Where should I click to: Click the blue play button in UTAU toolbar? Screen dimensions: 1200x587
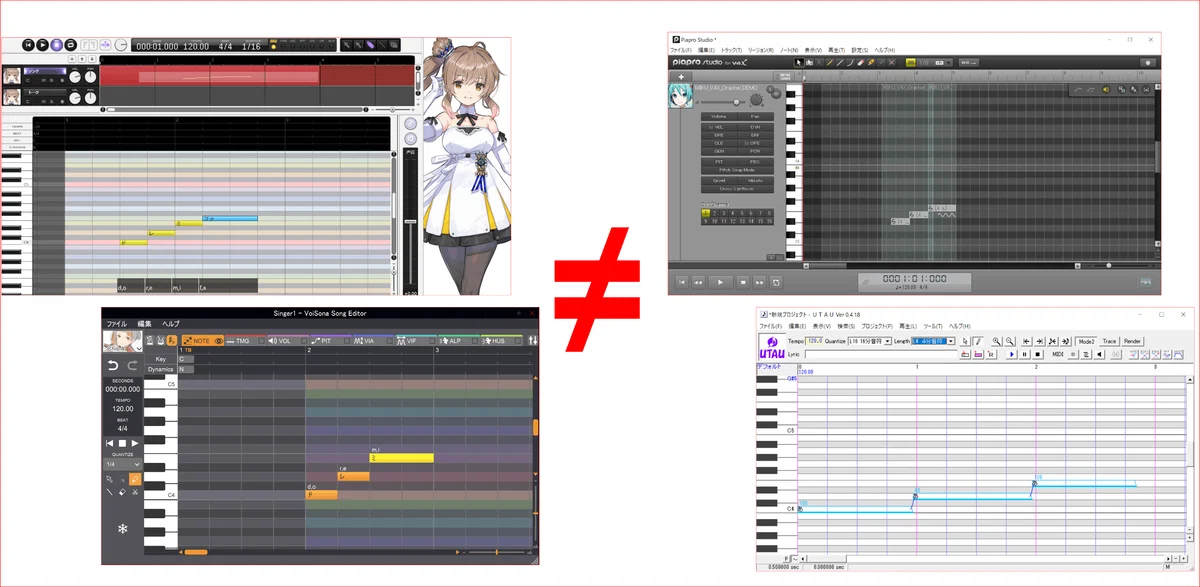1011,354
